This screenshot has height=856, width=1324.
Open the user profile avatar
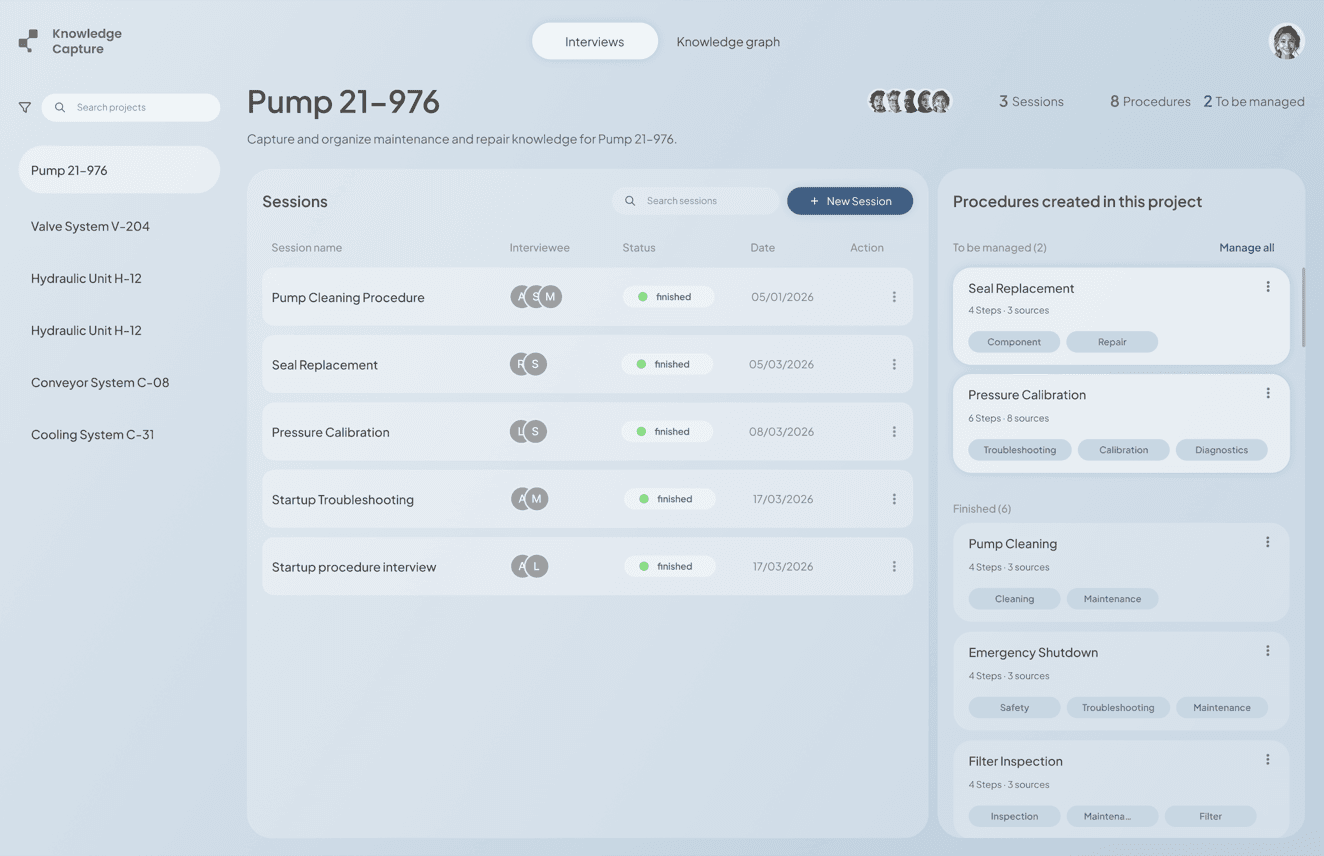pos(1286,41)
